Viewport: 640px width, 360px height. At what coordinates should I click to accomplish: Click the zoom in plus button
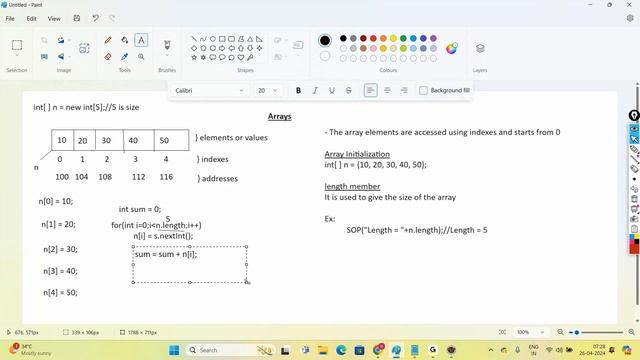click(631, 332)
